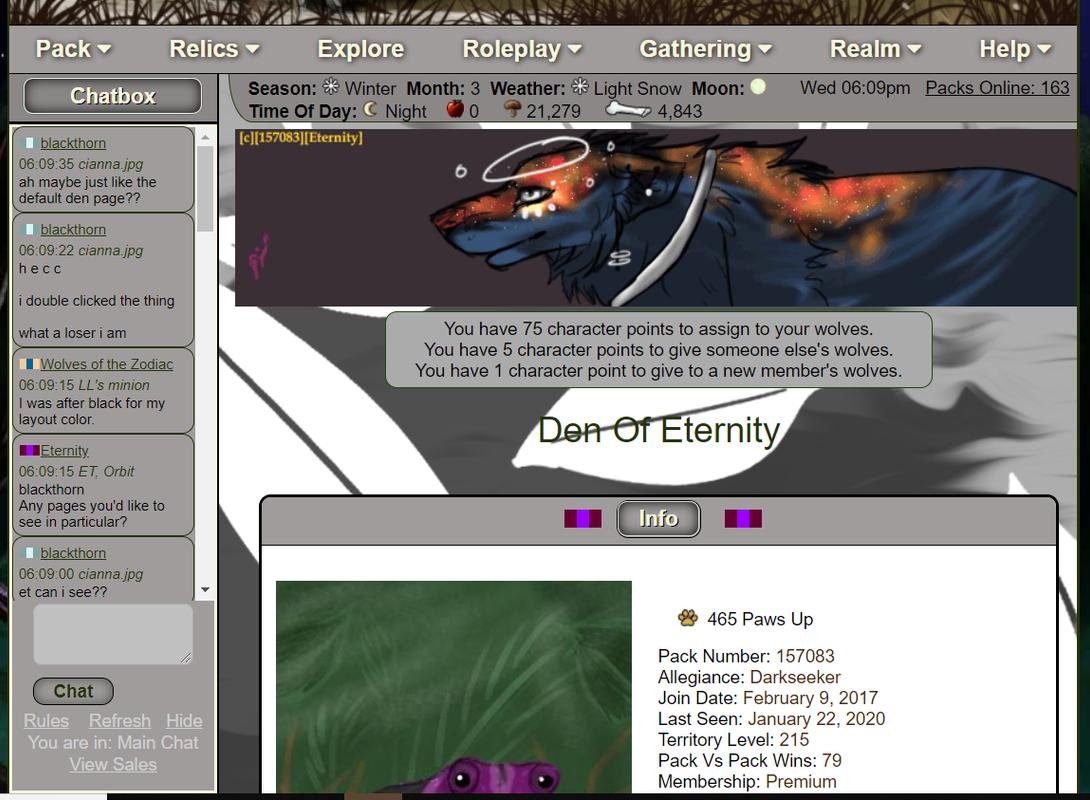The width and height of the screenshot is (1090, 800).
Task: Open the Packs Online: 163 link
Action: 997,88
